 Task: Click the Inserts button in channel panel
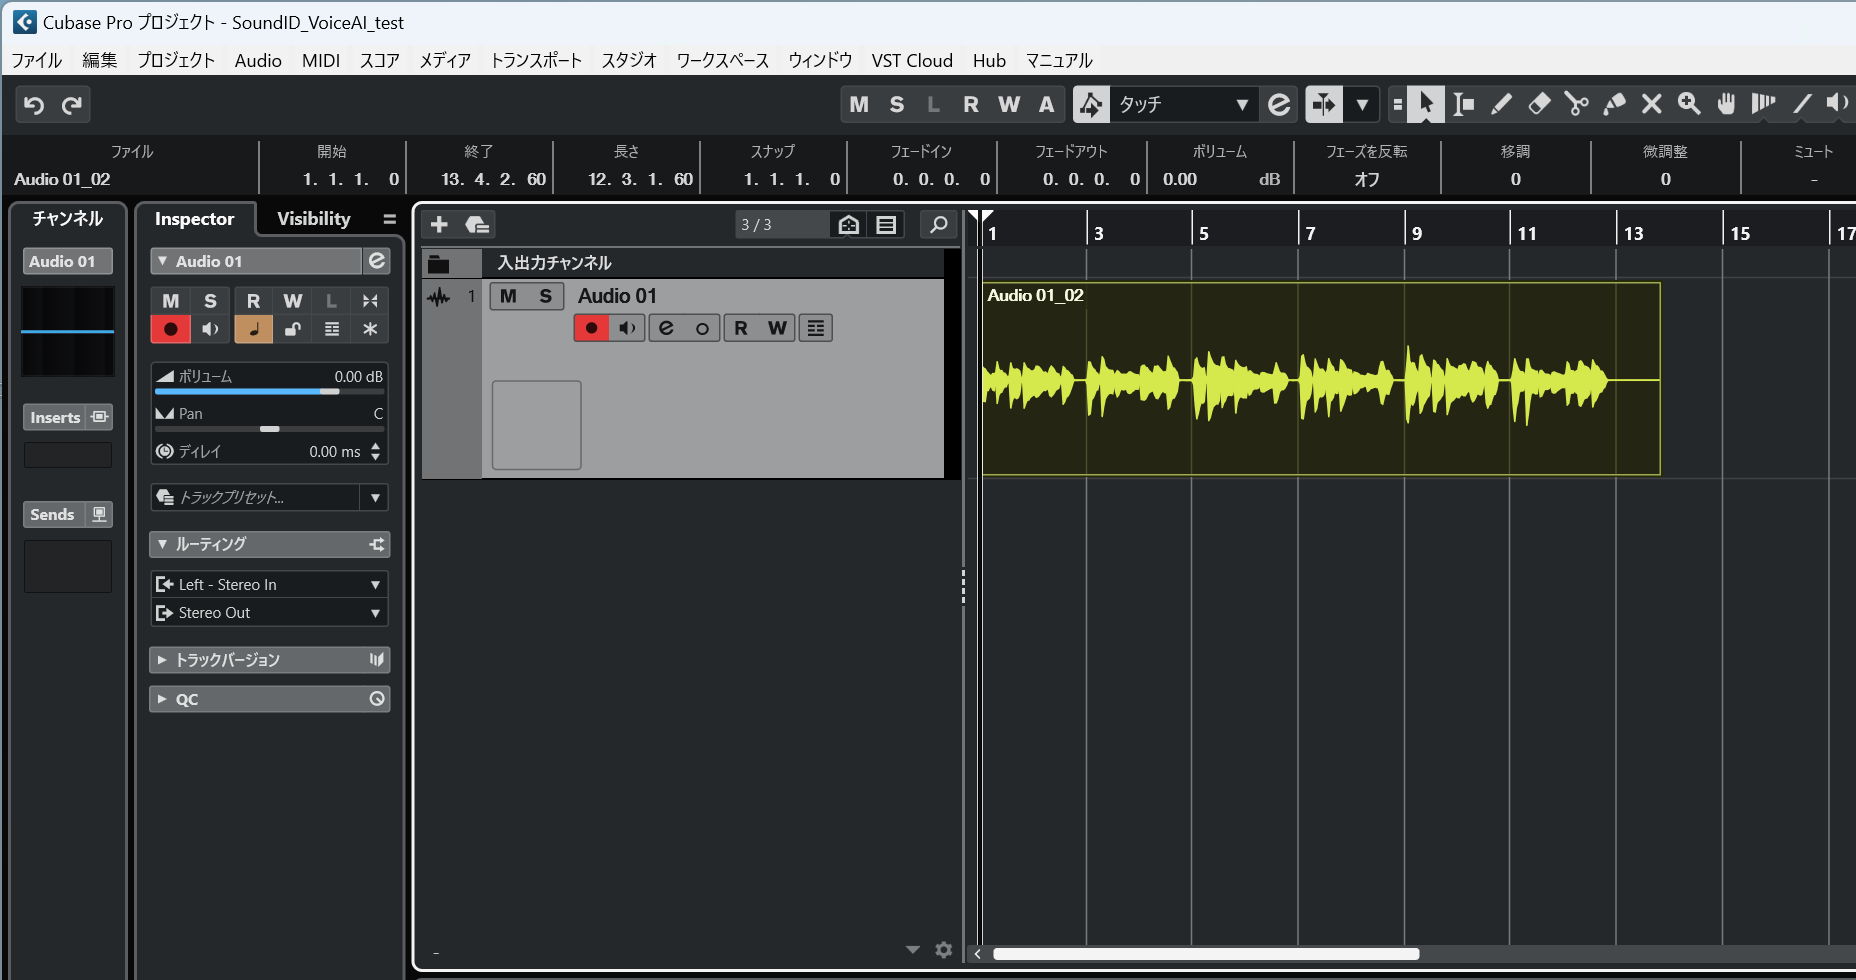[68, 417]
